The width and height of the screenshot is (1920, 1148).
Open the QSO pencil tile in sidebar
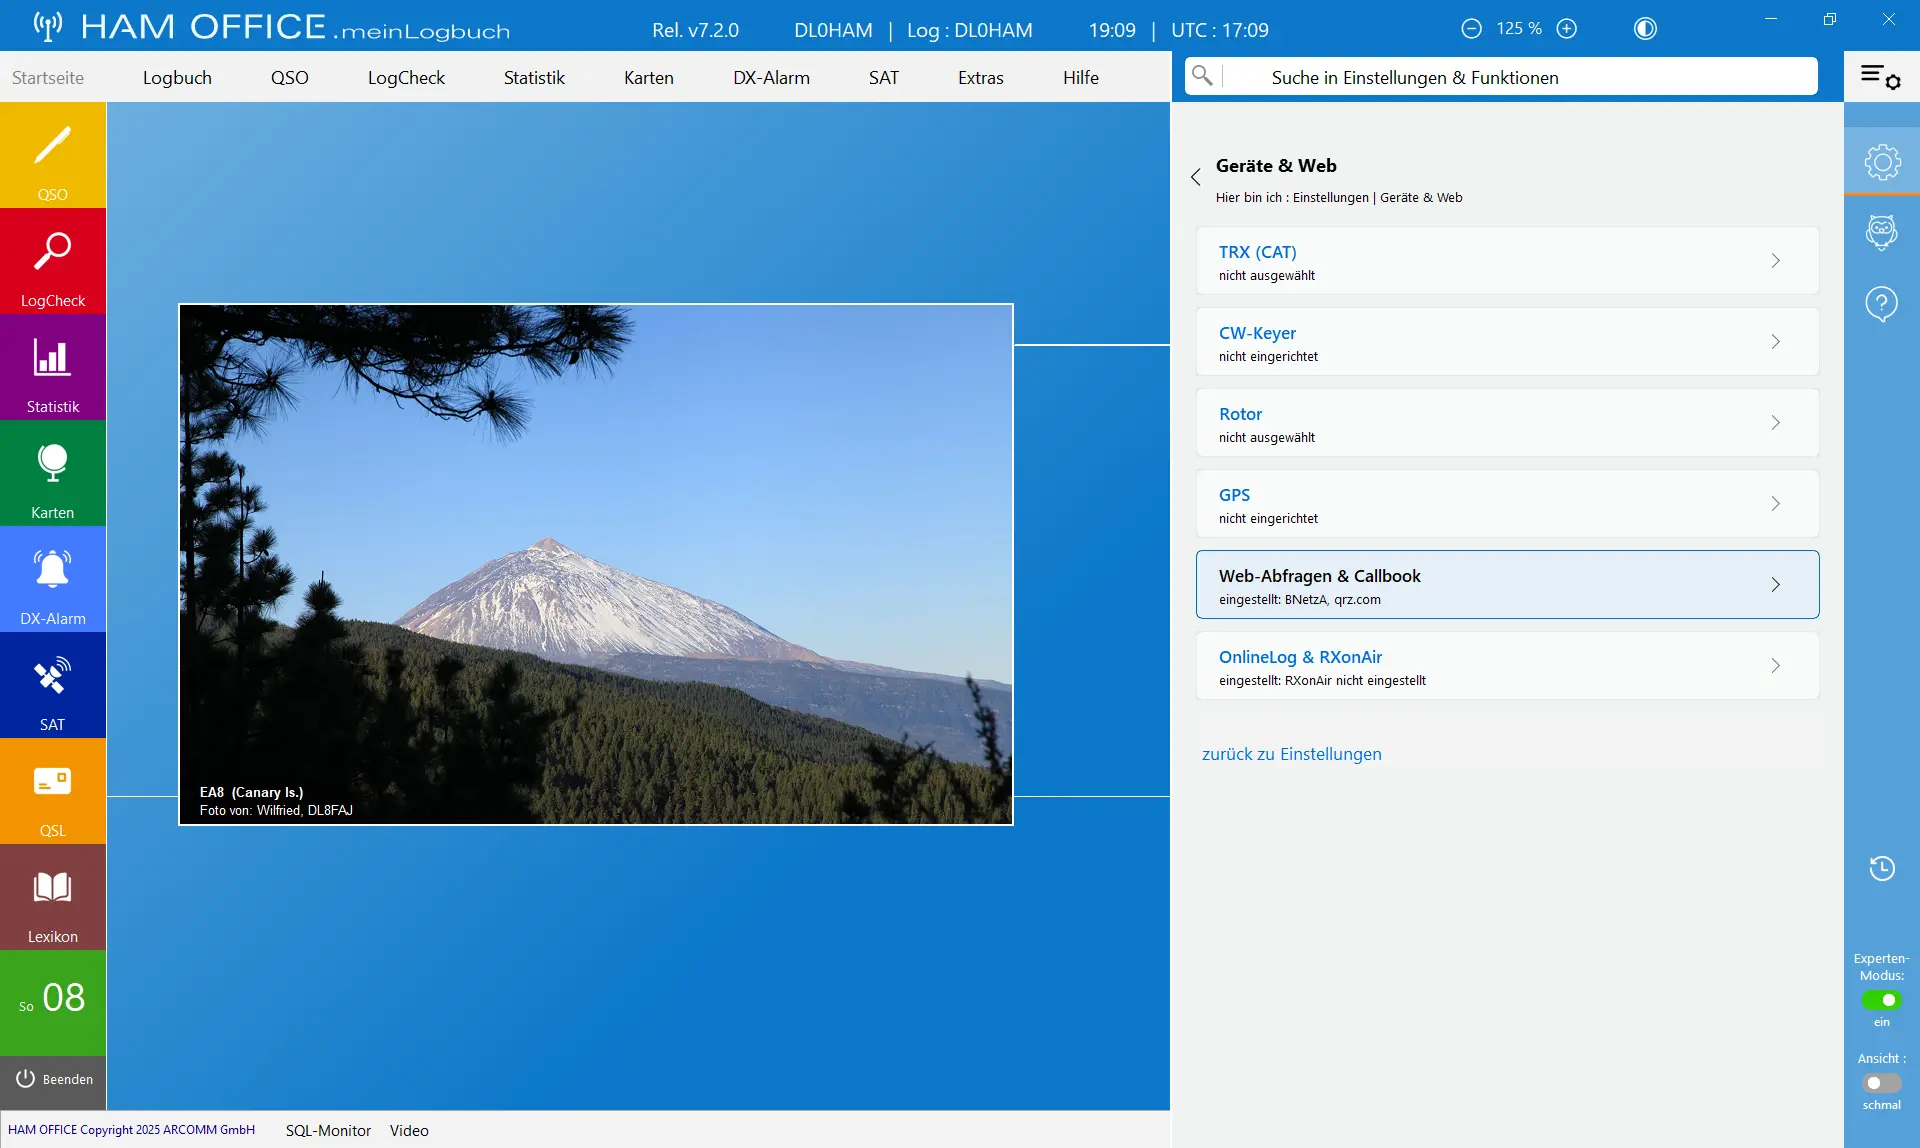[53, 155]
